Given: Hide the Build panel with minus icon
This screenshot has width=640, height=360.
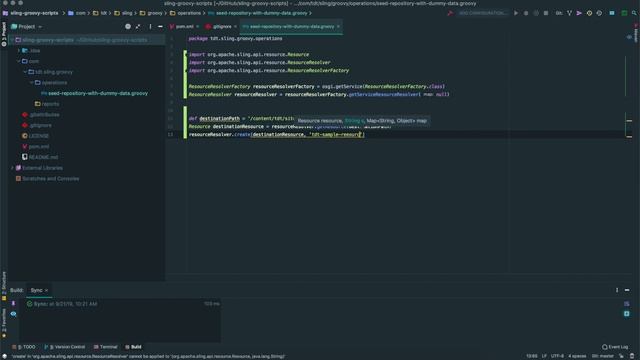Looking at the screenshot, I should [627, 290].
